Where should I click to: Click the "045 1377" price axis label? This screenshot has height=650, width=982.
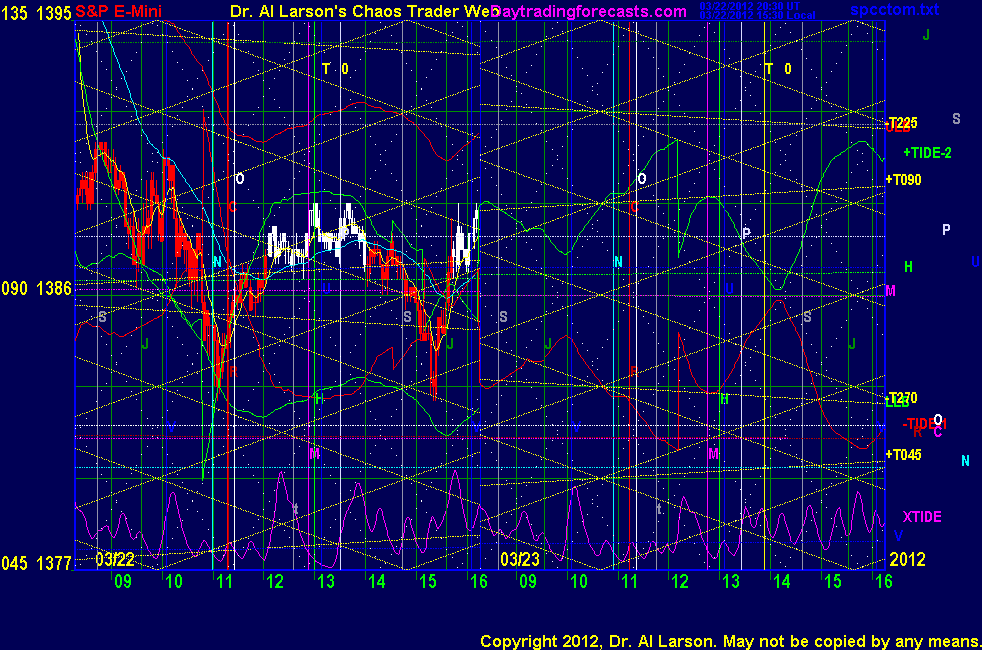36,564
